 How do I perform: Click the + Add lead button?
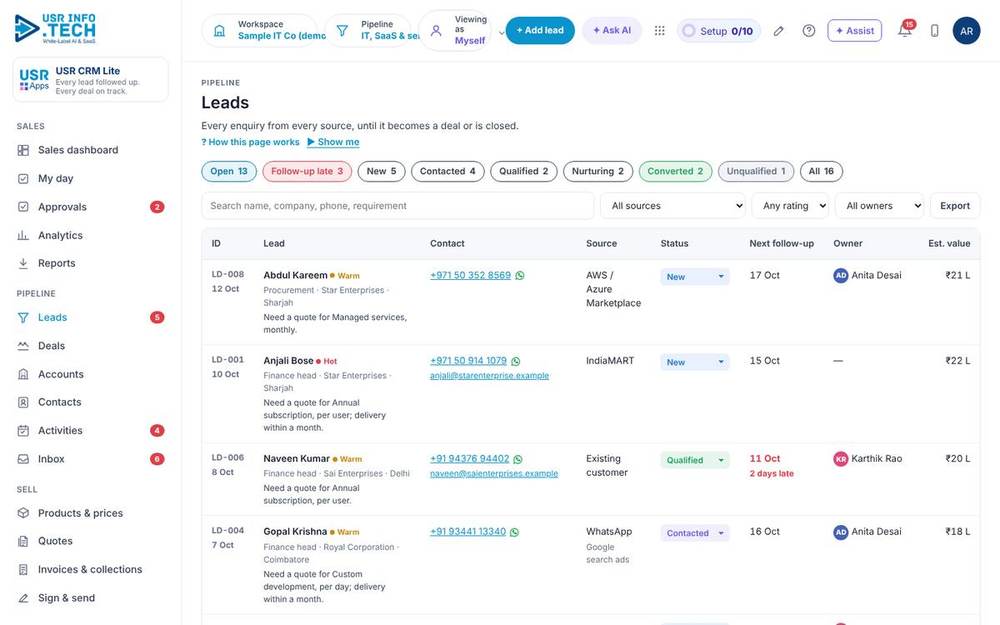coord(540,30)
